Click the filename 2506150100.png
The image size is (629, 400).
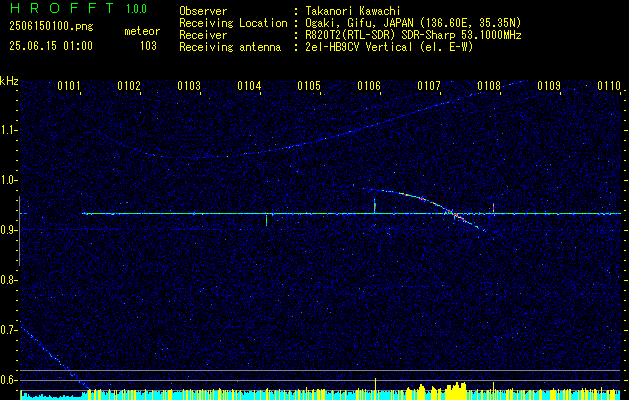click(x=51, y=27)
